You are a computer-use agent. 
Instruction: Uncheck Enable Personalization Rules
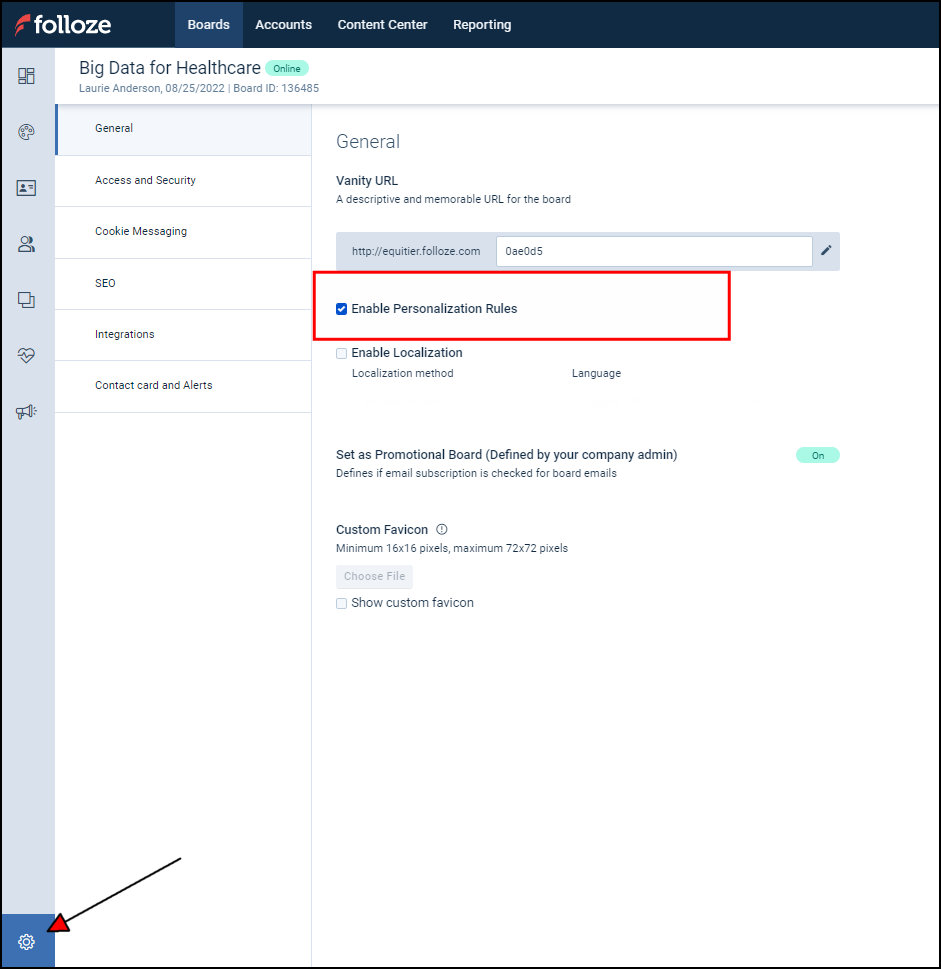click(x=342, y=309)
